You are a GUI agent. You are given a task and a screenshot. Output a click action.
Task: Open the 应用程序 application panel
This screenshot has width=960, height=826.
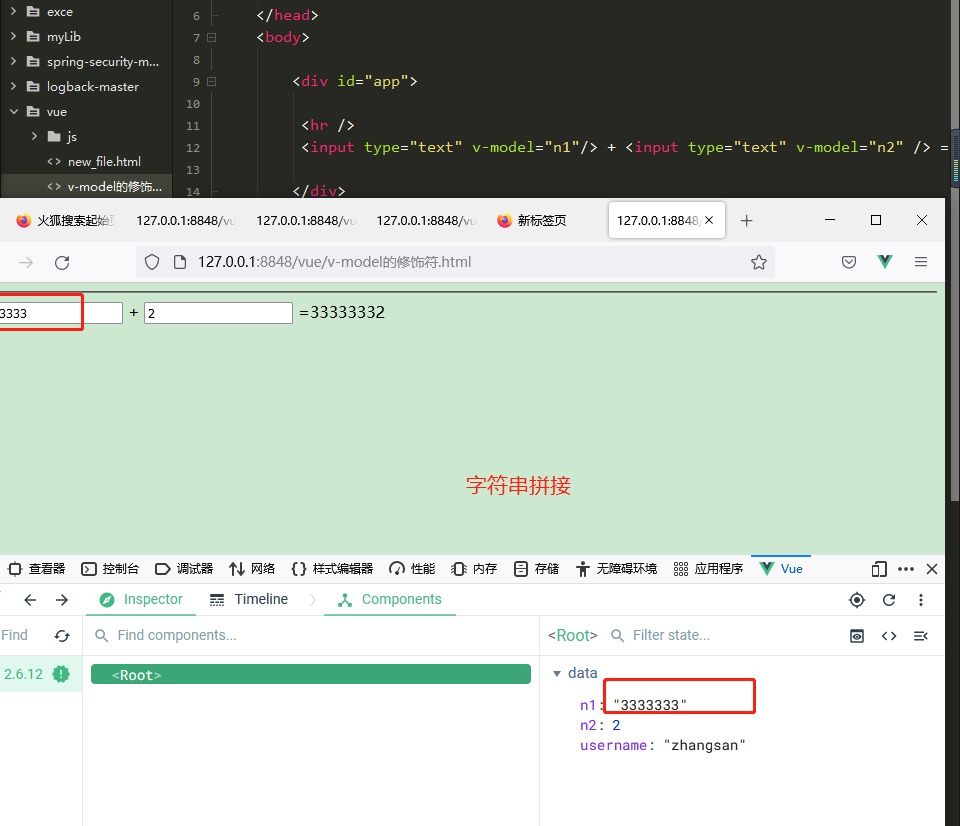click(x=708, y=569)
